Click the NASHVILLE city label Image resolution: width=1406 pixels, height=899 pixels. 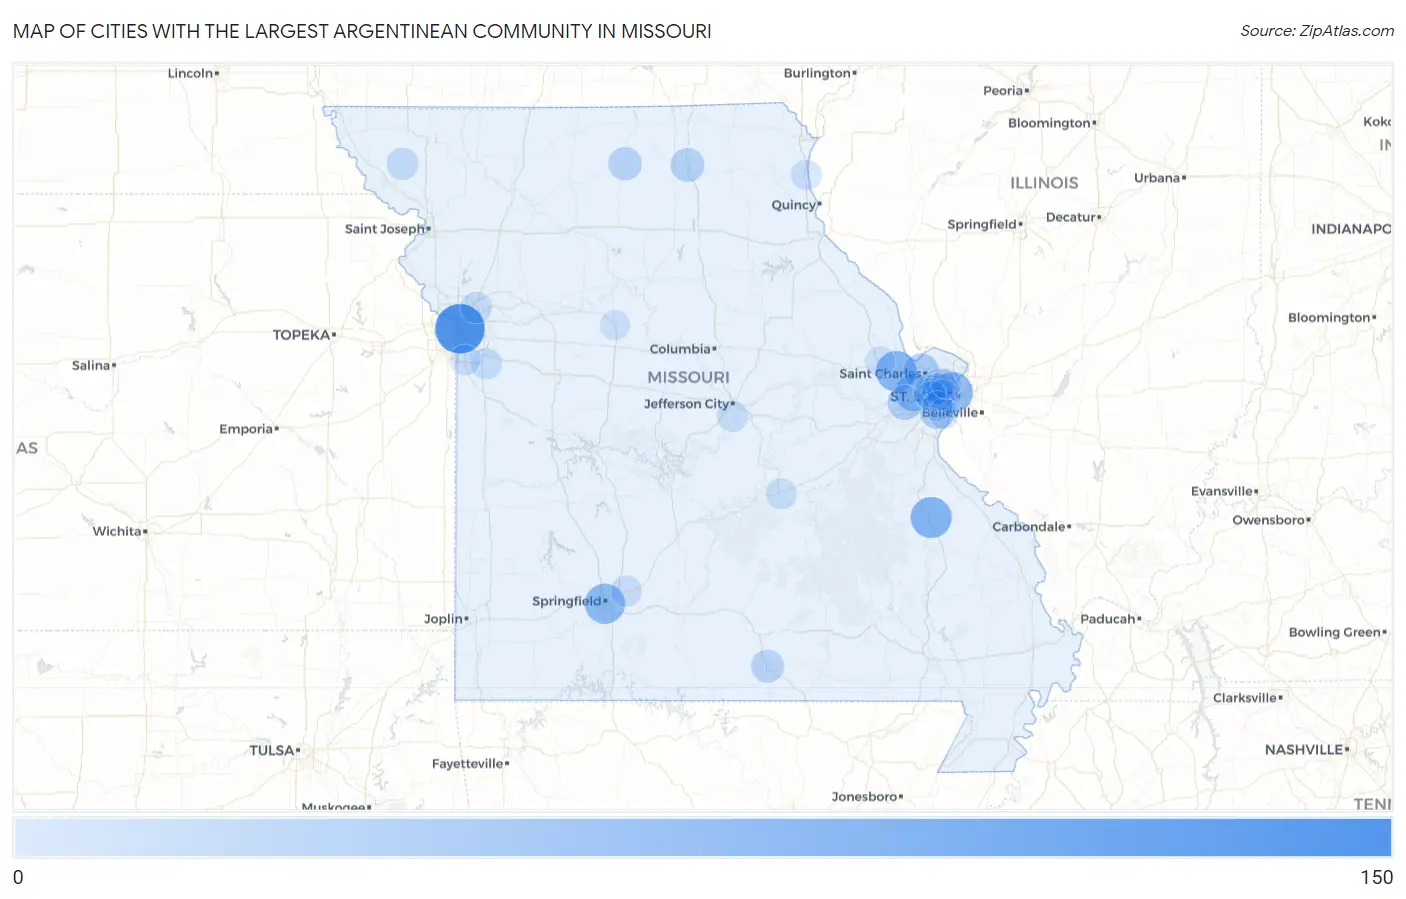point(1304,749)
